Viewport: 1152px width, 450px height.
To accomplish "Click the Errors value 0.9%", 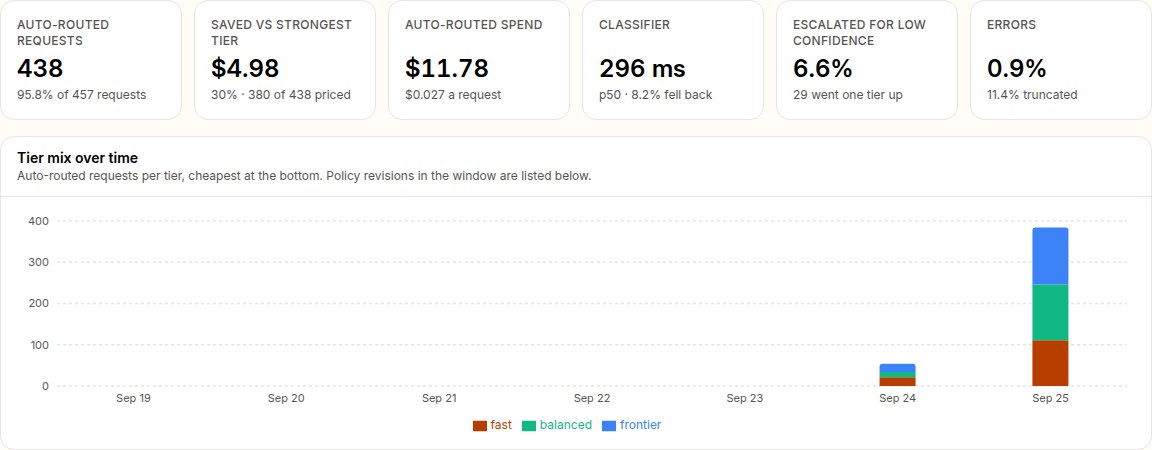I will tap(1017, 68).
